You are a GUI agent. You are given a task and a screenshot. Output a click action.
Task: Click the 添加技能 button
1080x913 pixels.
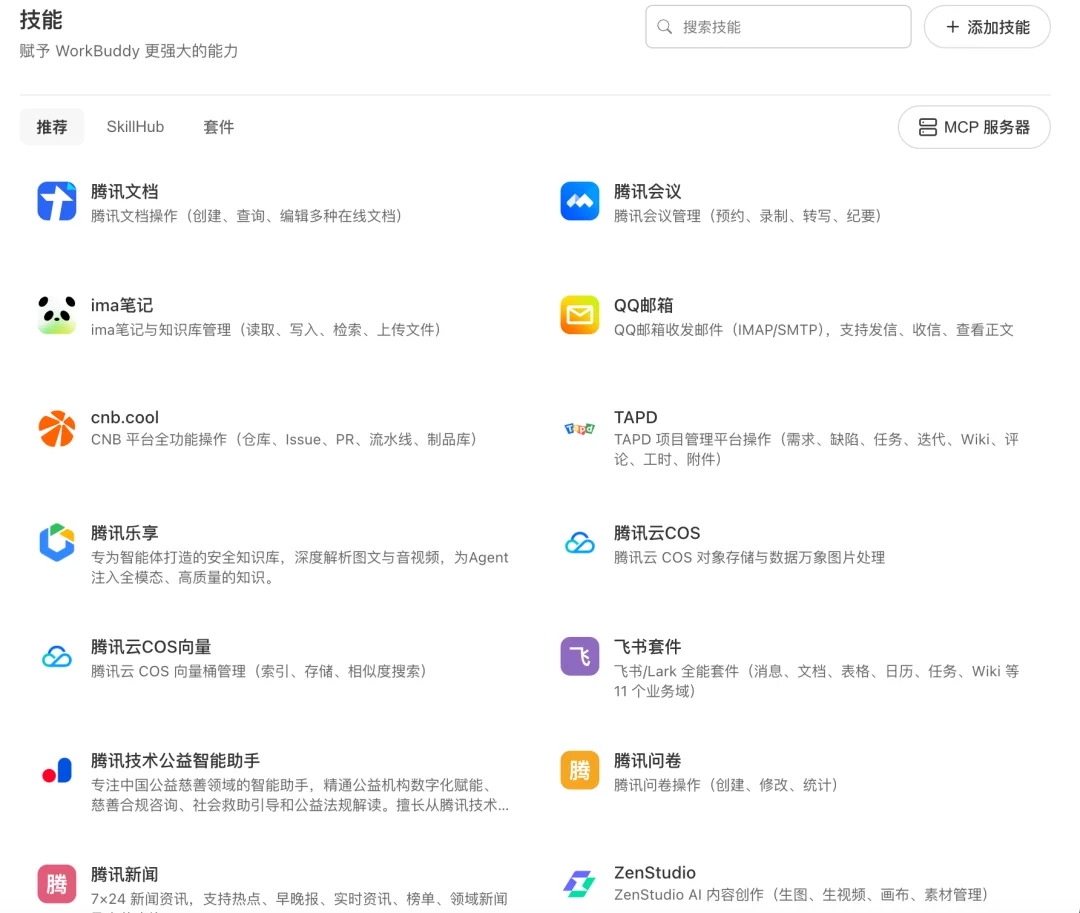(x=987, y=27)
